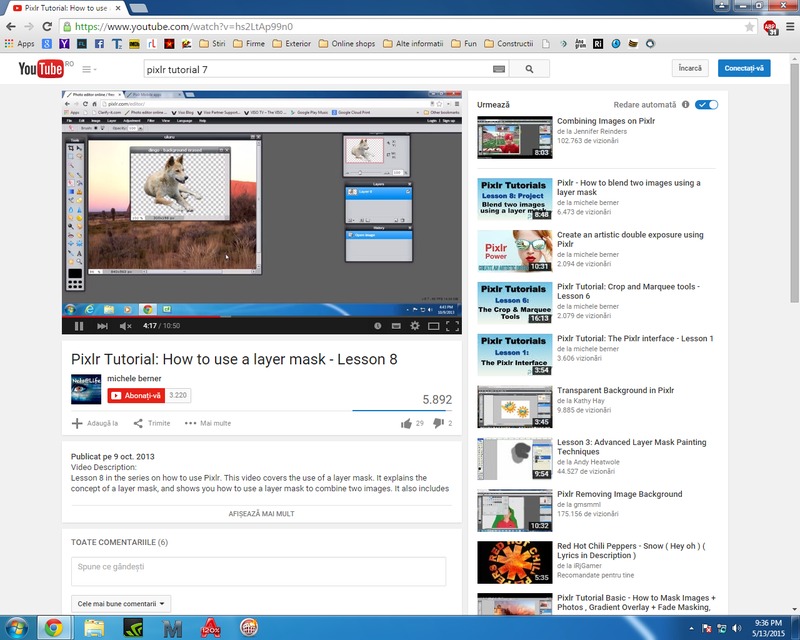
Task: Toggle captions button in player
Action: pos(396,326)
